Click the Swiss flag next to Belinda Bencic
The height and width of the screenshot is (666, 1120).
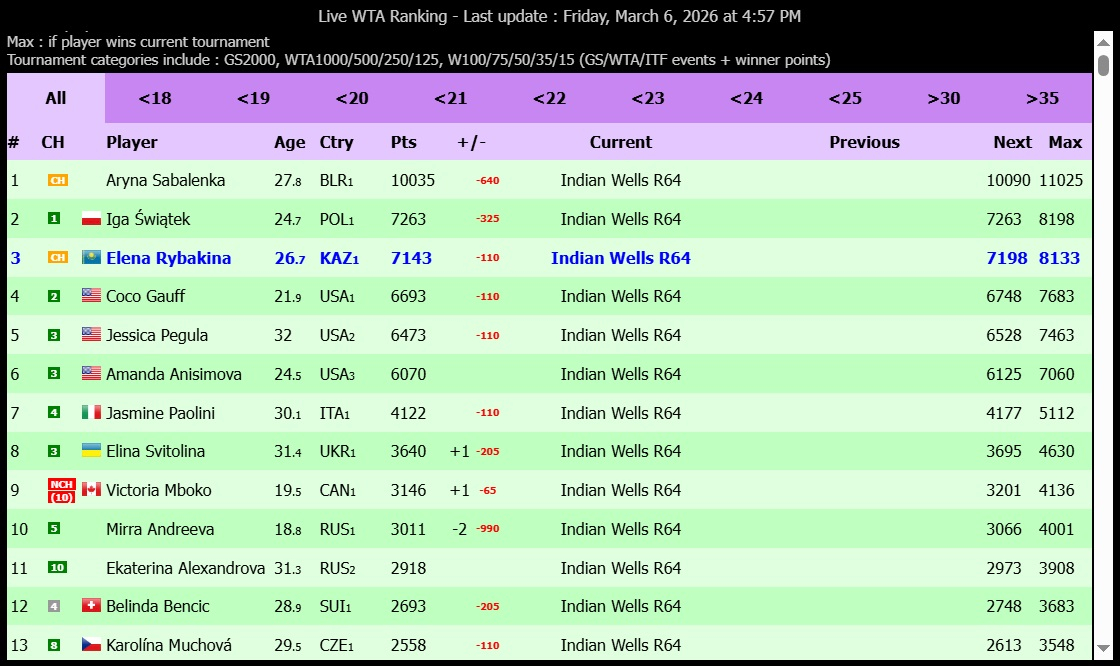(x=91, y=606)
